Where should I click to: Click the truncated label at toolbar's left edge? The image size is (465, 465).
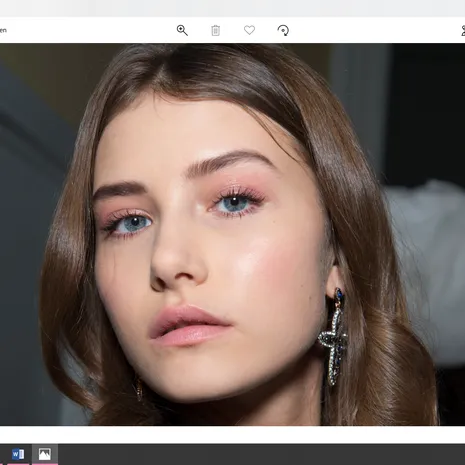click(x=3, y=30)
